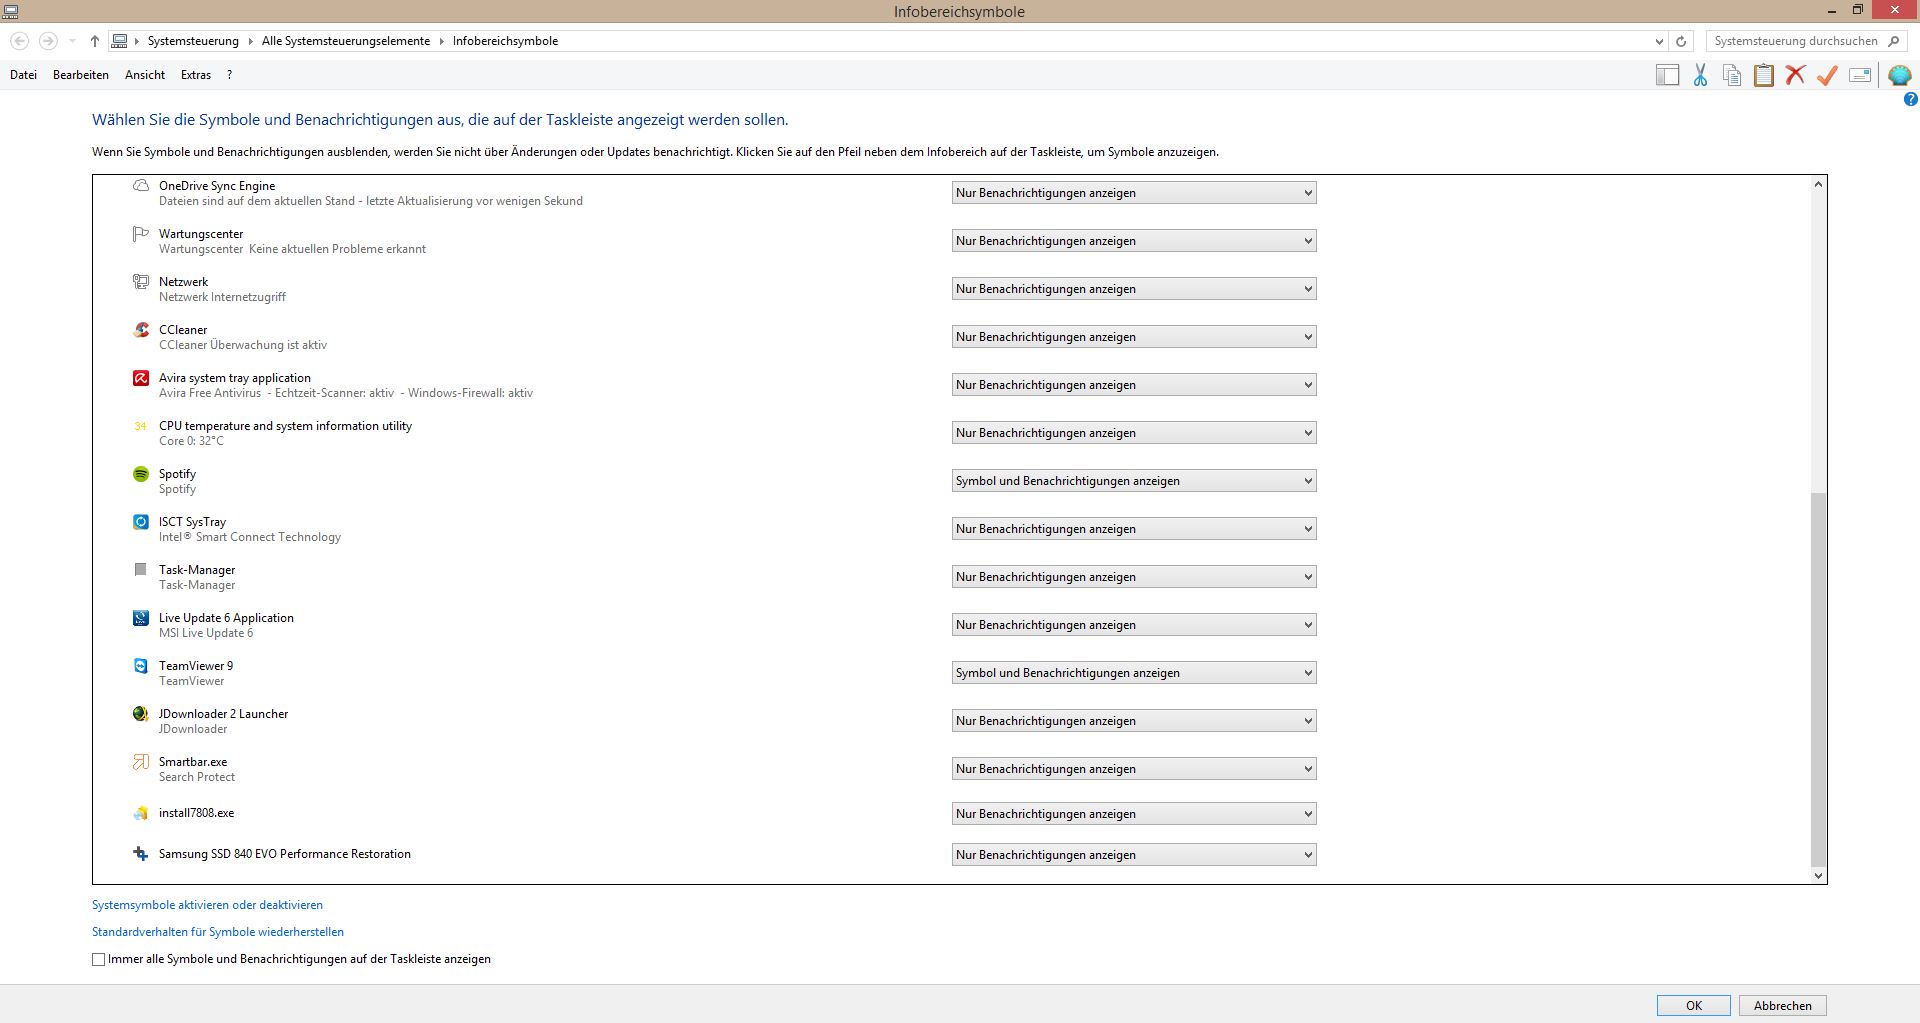Open the TeamViewer 9 behavior dropdown
Screen dimensions: 1920x1023
tap(1134, 673)
